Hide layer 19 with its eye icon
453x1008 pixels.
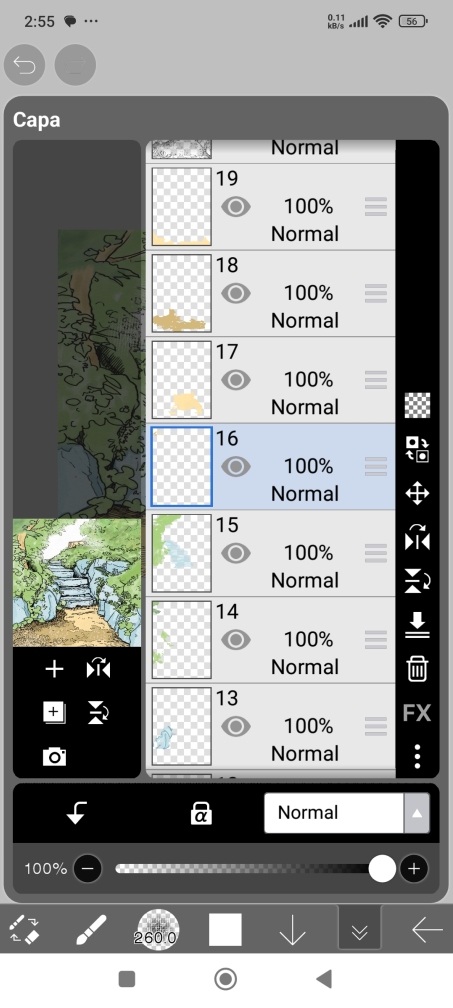tap(236, 206)
